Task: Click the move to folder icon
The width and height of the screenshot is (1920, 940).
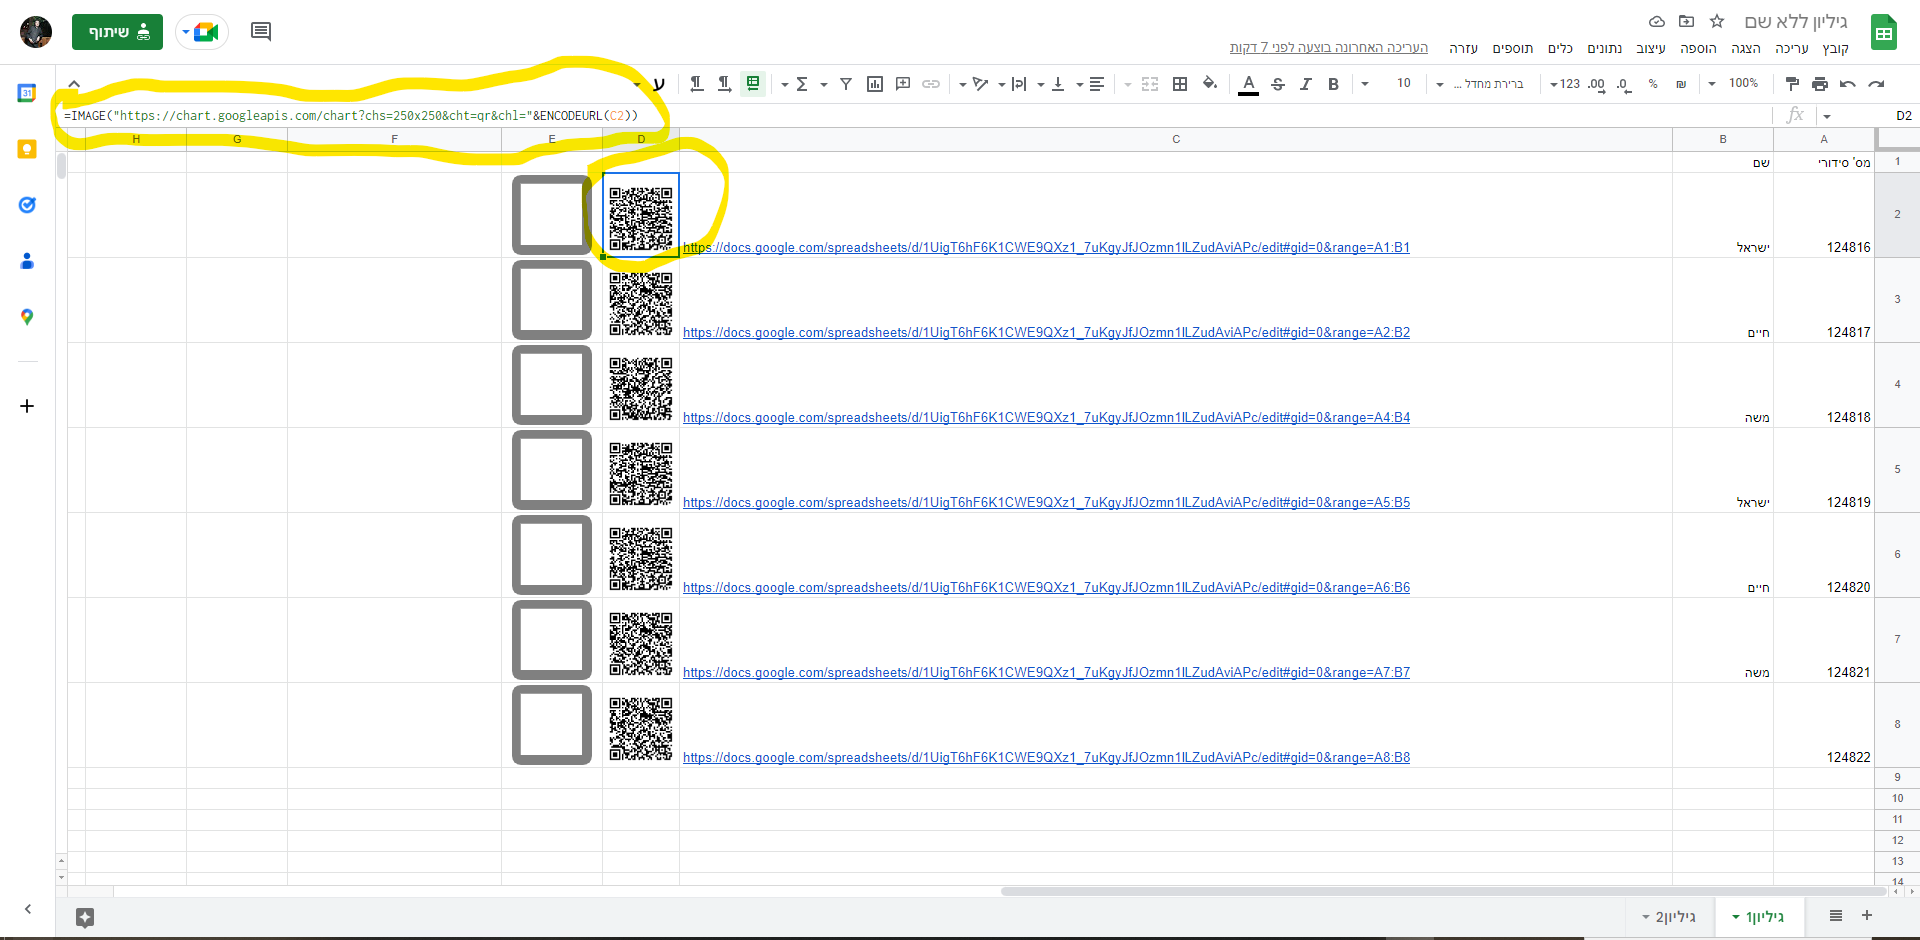Action: click(x=1687, y=21)
